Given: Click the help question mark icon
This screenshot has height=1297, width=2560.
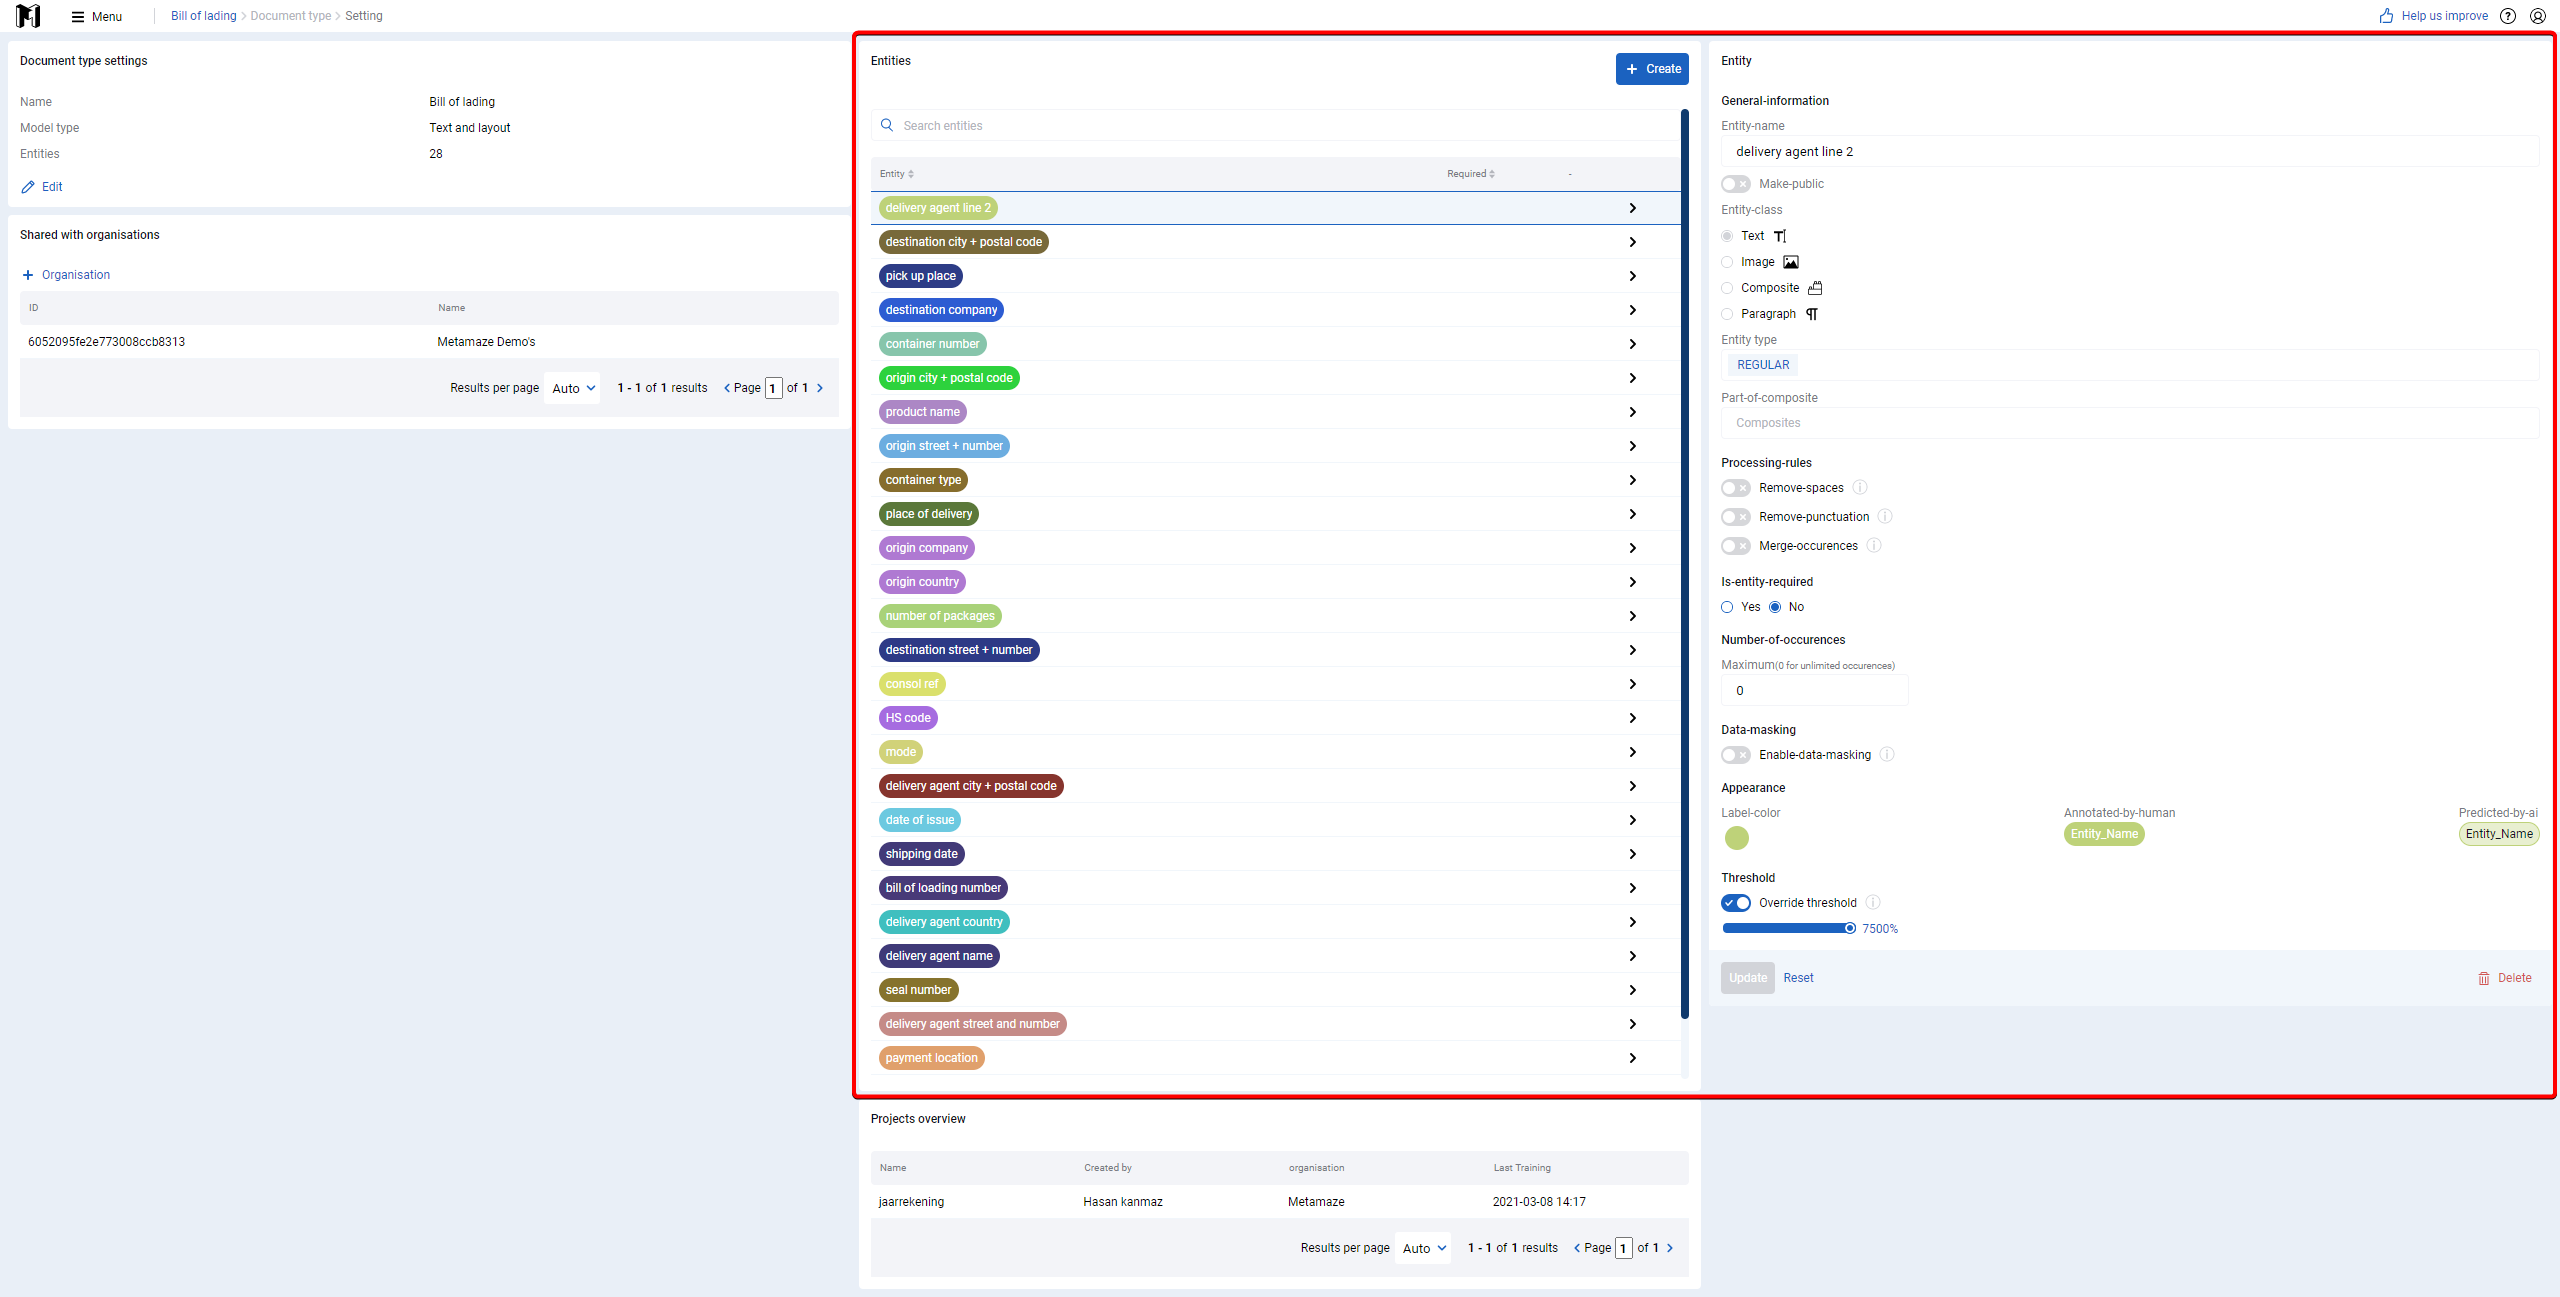Looking at the screenshot, I should [x=2508, y=16].
